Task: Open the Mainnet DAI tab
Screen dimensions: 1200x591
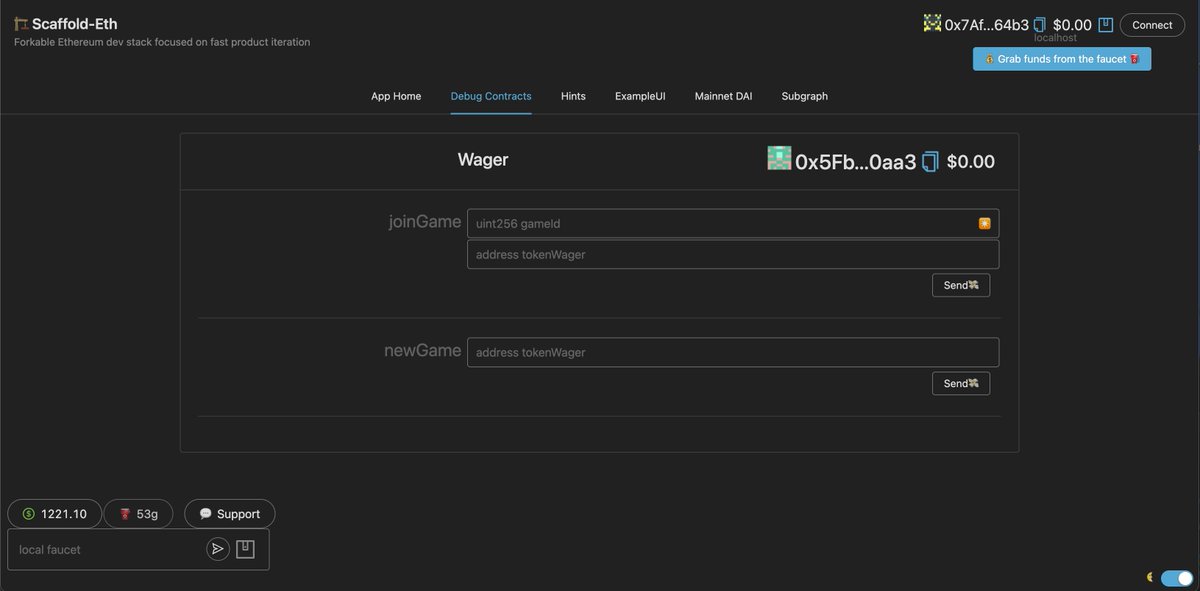Action: (x=723, y=95)
